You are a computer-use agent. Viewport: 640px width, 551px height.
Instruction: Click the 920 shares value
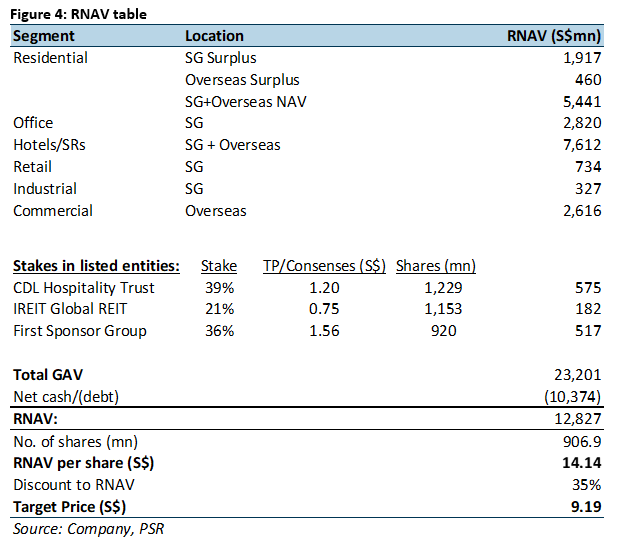click(x=444, y=331)
